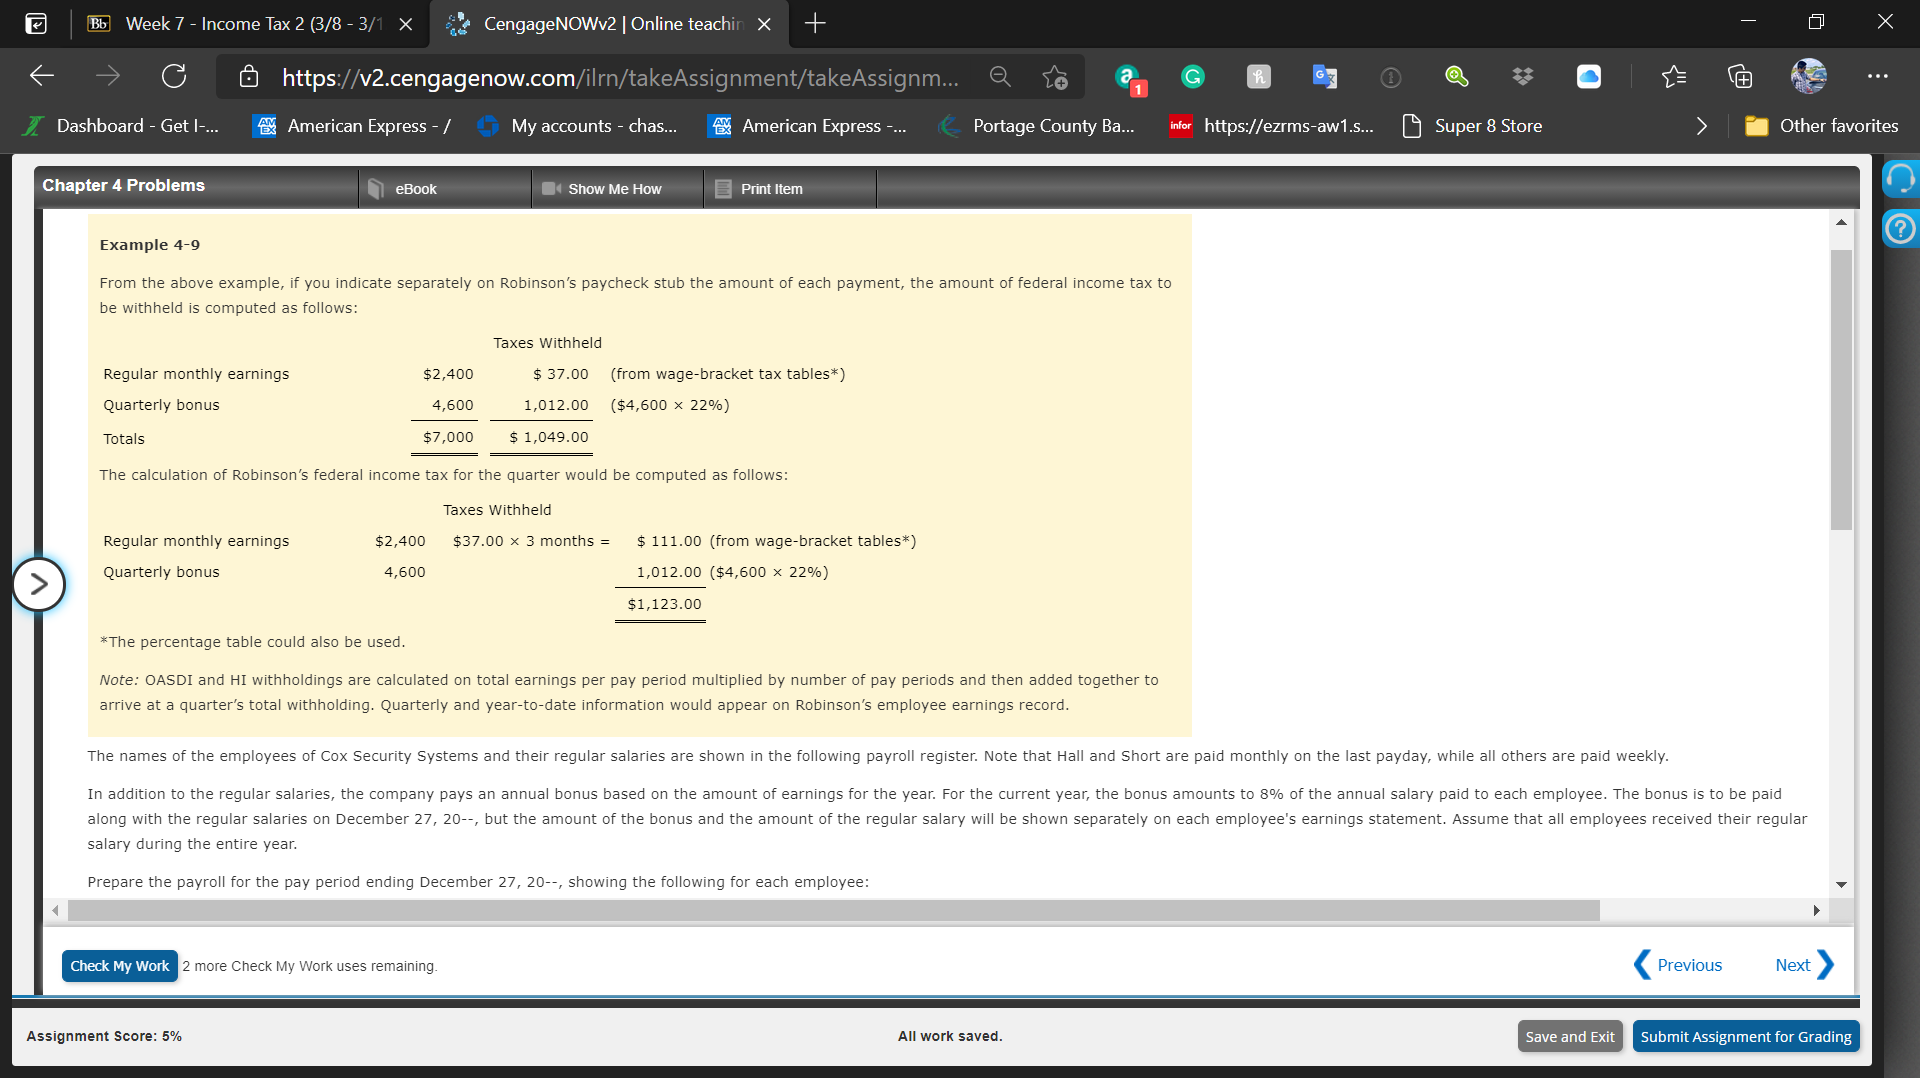Open the green magnifier extension icon
Viewport: 1920px width, 1078px height.
[1457, 77]
